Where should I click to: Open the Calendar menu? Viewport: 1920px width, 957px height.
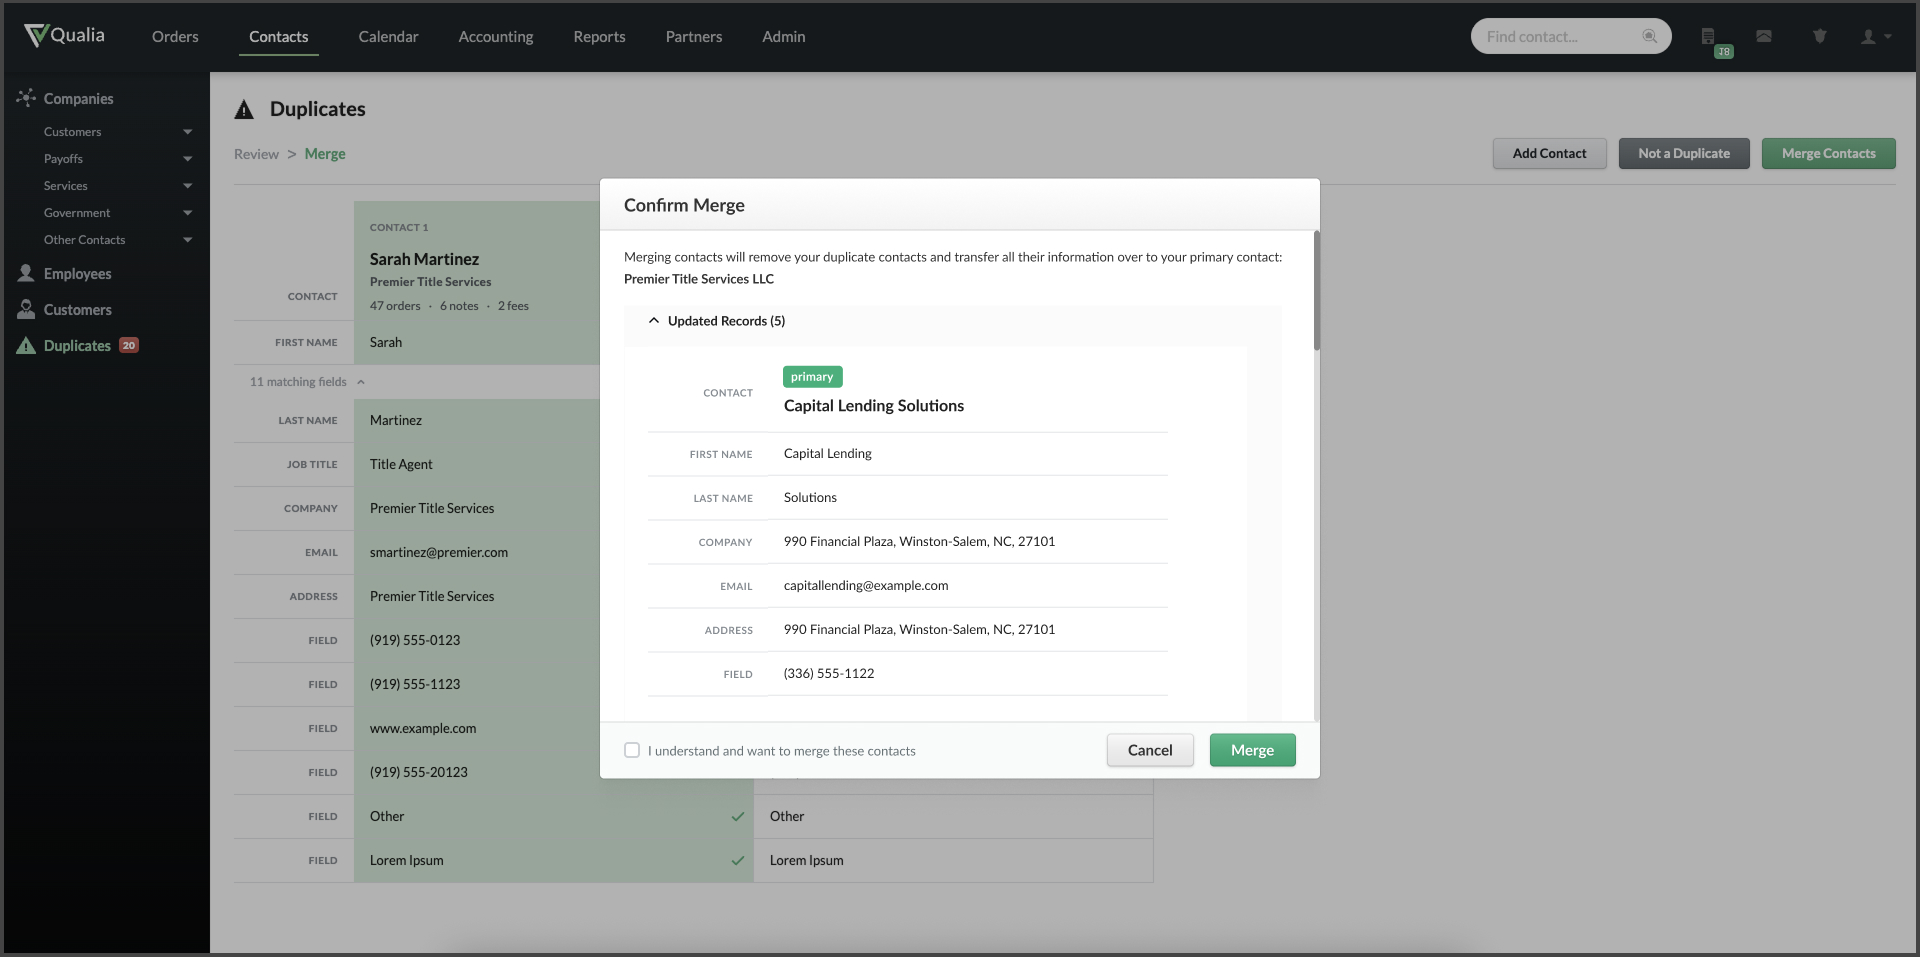pyautogui.click(x=388, y=37)
